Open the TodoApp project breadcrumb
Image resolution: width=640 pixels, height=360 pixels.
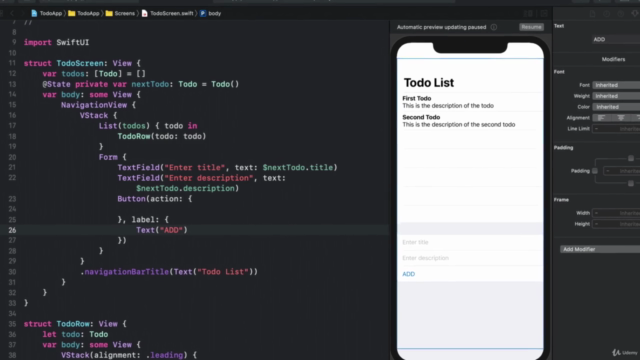coord(47,13)
